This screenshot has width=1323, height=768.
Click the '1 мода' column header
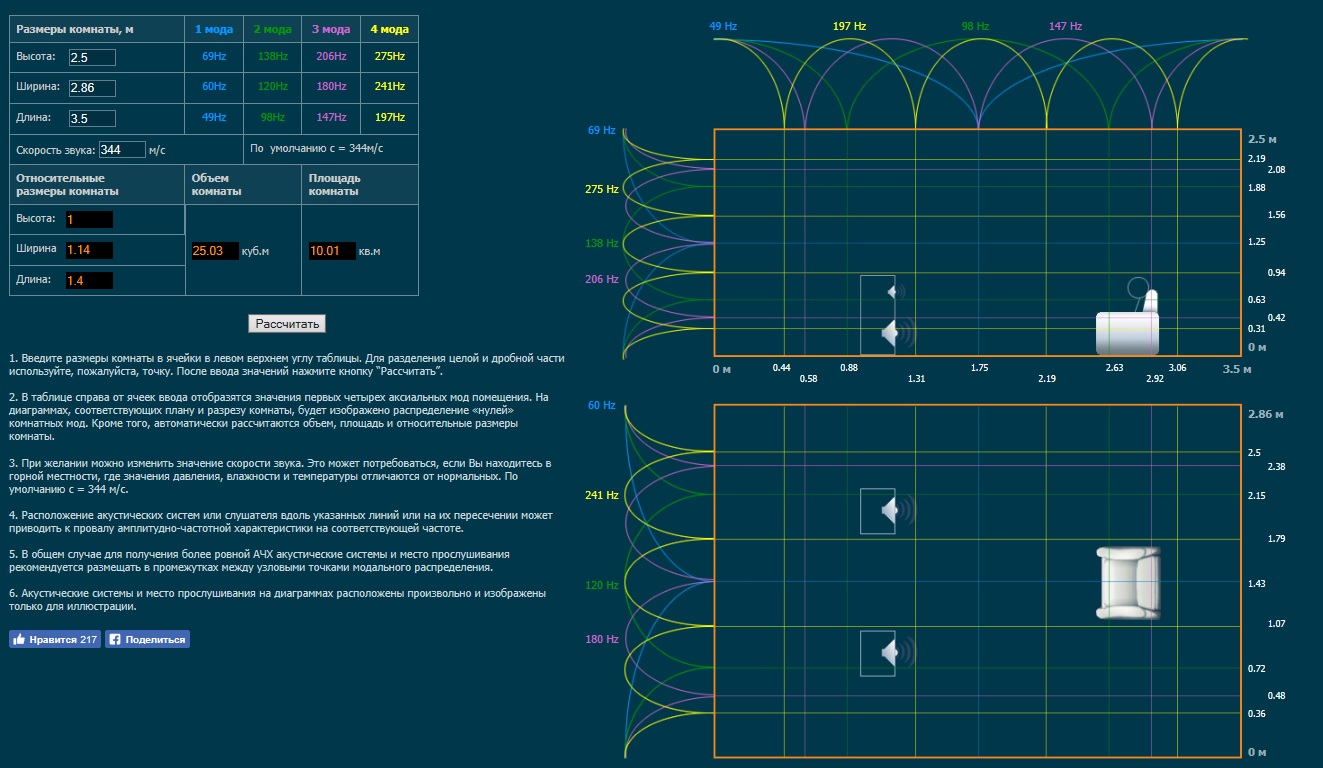point(214,29)
